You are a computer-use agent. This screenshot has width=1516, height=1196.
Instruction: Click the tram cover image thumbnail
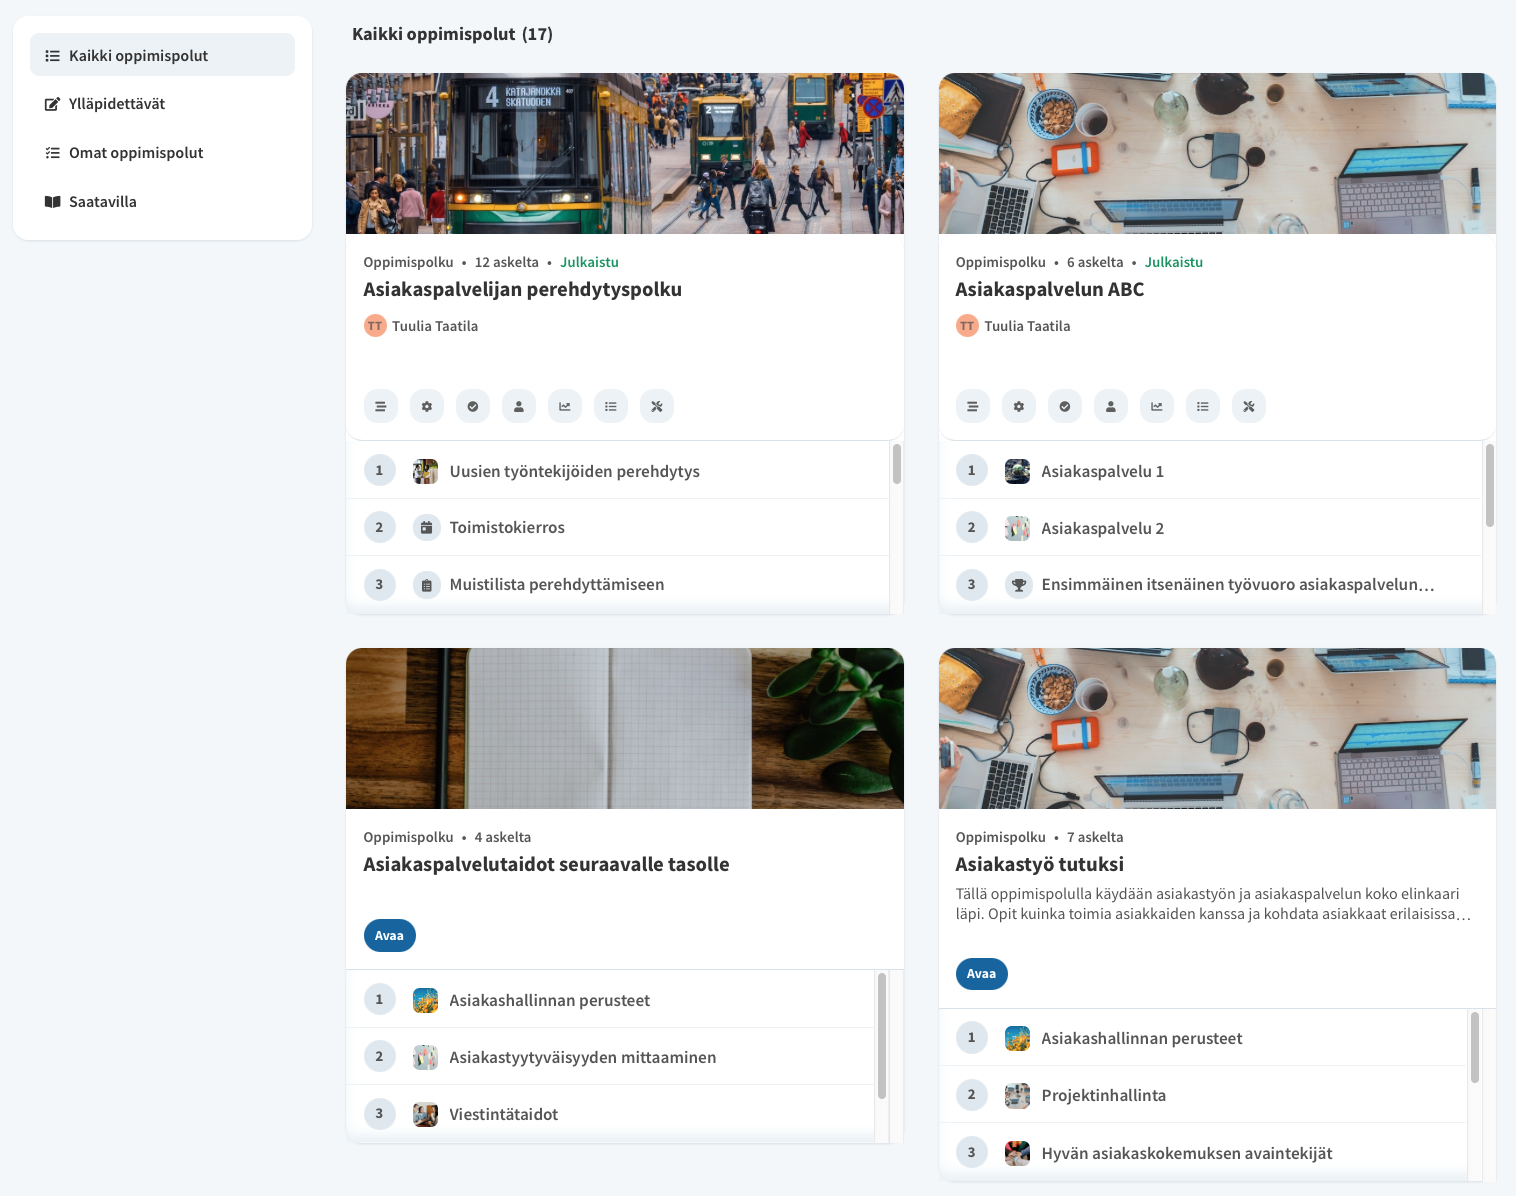point(624,153)
